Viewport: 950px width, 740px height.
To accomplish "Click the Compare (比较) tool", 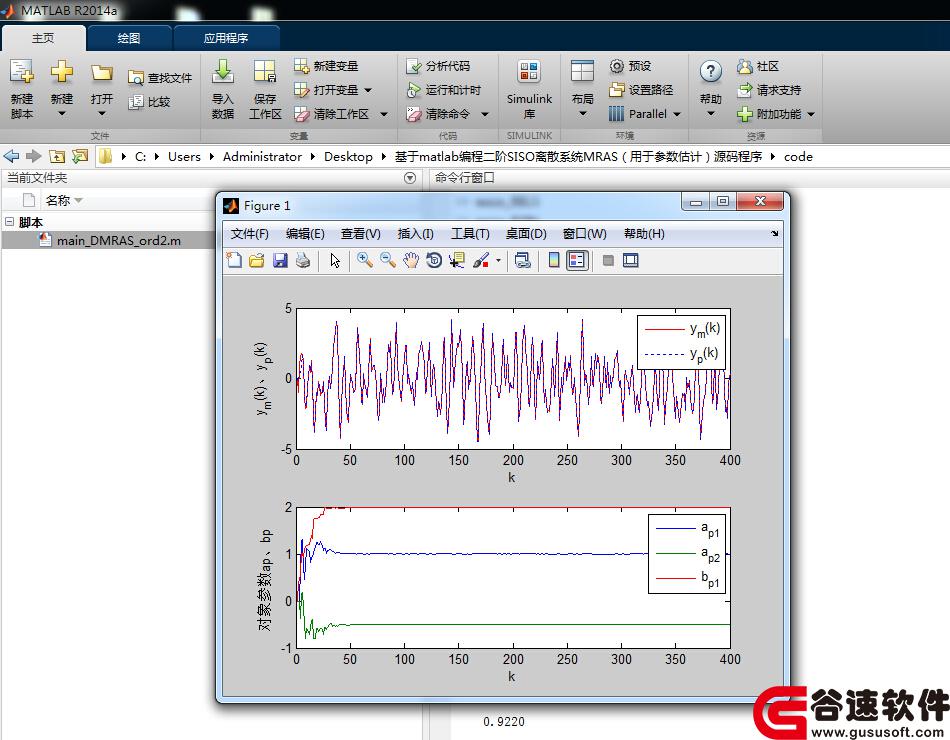I will [150, 102].
